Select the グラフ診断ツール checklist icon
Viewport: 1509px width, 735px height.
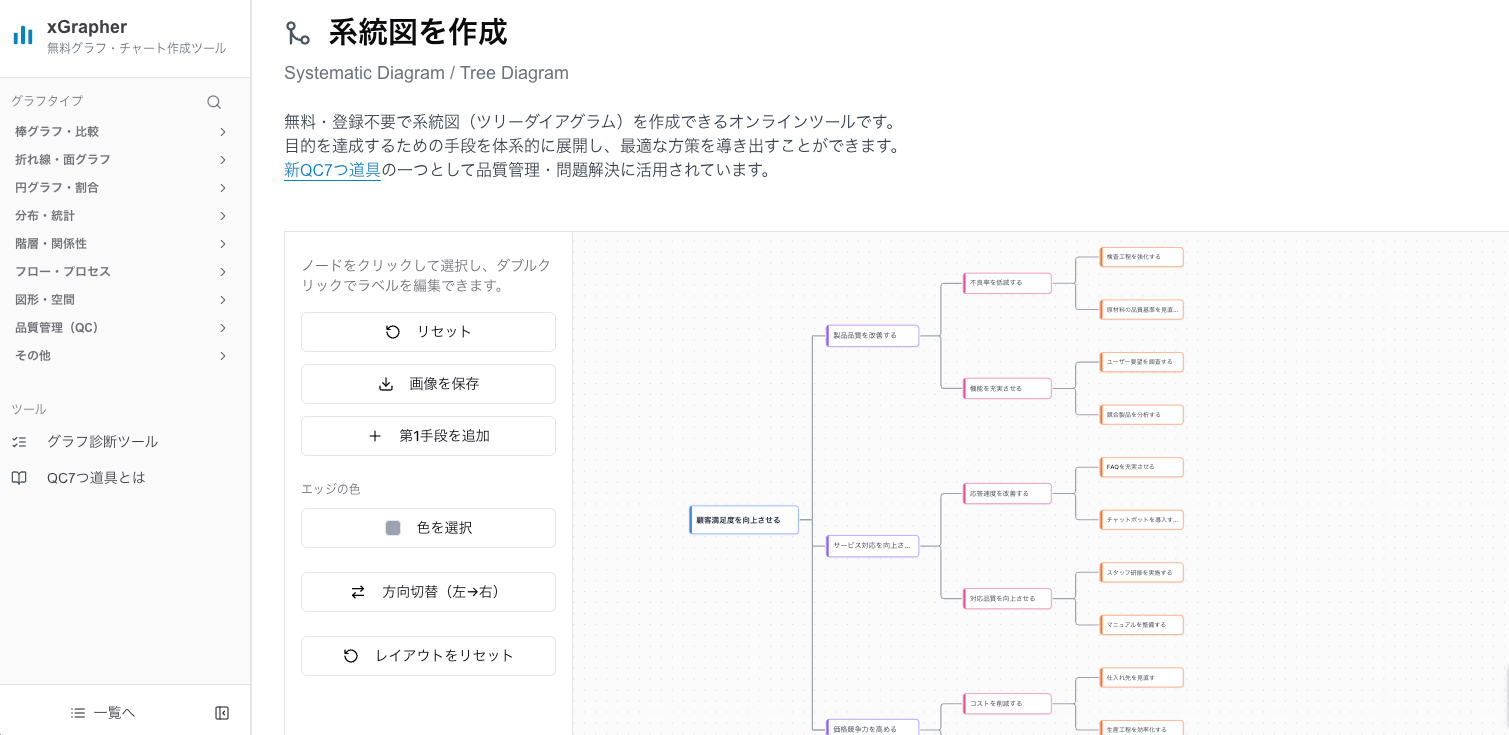coord(19,441)
